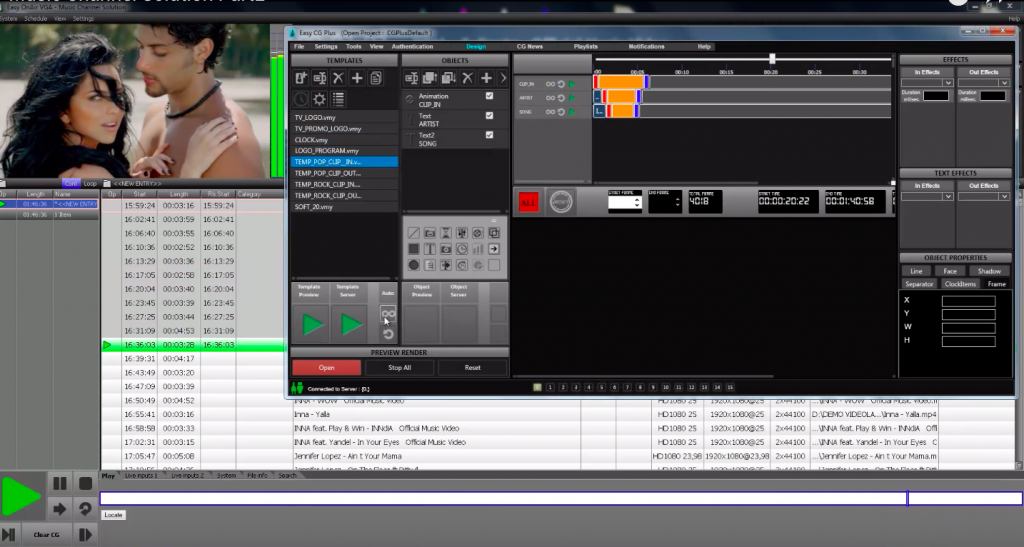Click the Template Server green play button
This screenshot has width=1024, height=547.
351,324
